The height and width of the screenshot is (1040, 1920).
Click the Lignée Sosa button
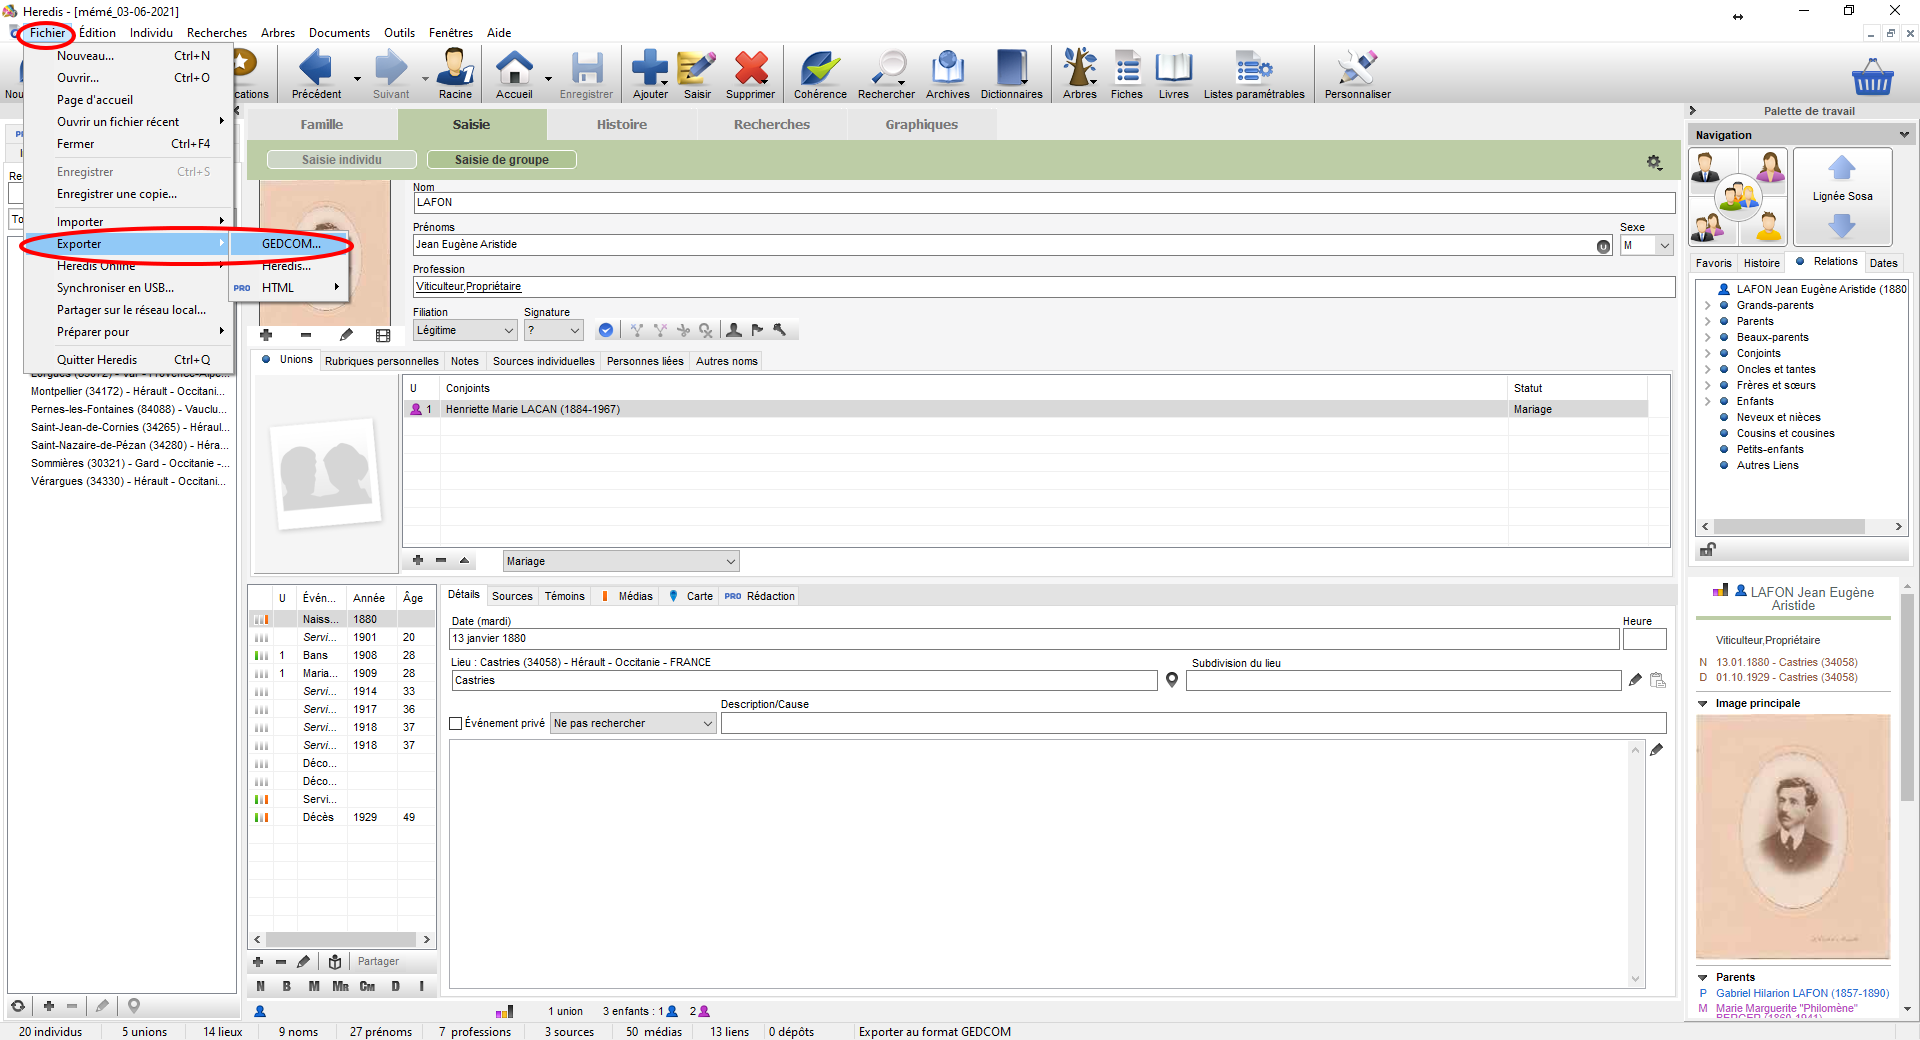1841,196
